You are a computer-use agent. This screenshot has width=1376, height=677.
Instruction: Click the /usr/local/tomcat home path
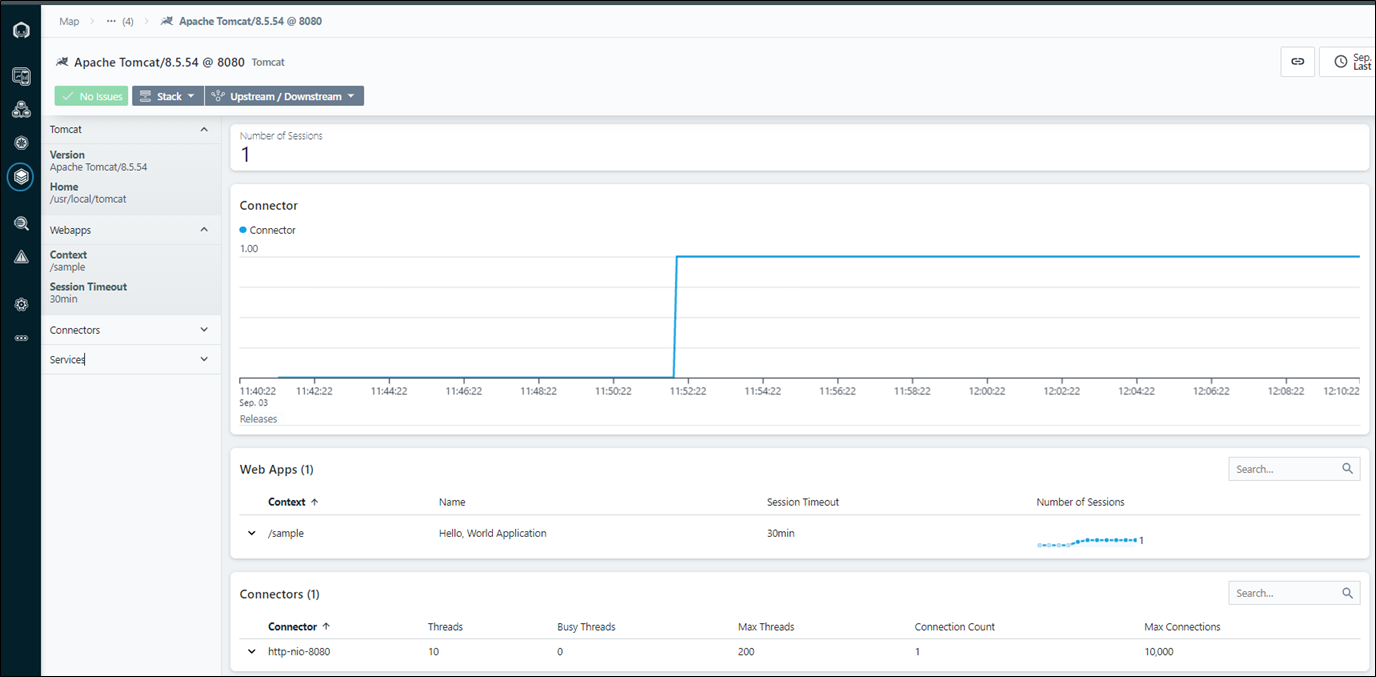pyautogui.click(x=88, y=199)
